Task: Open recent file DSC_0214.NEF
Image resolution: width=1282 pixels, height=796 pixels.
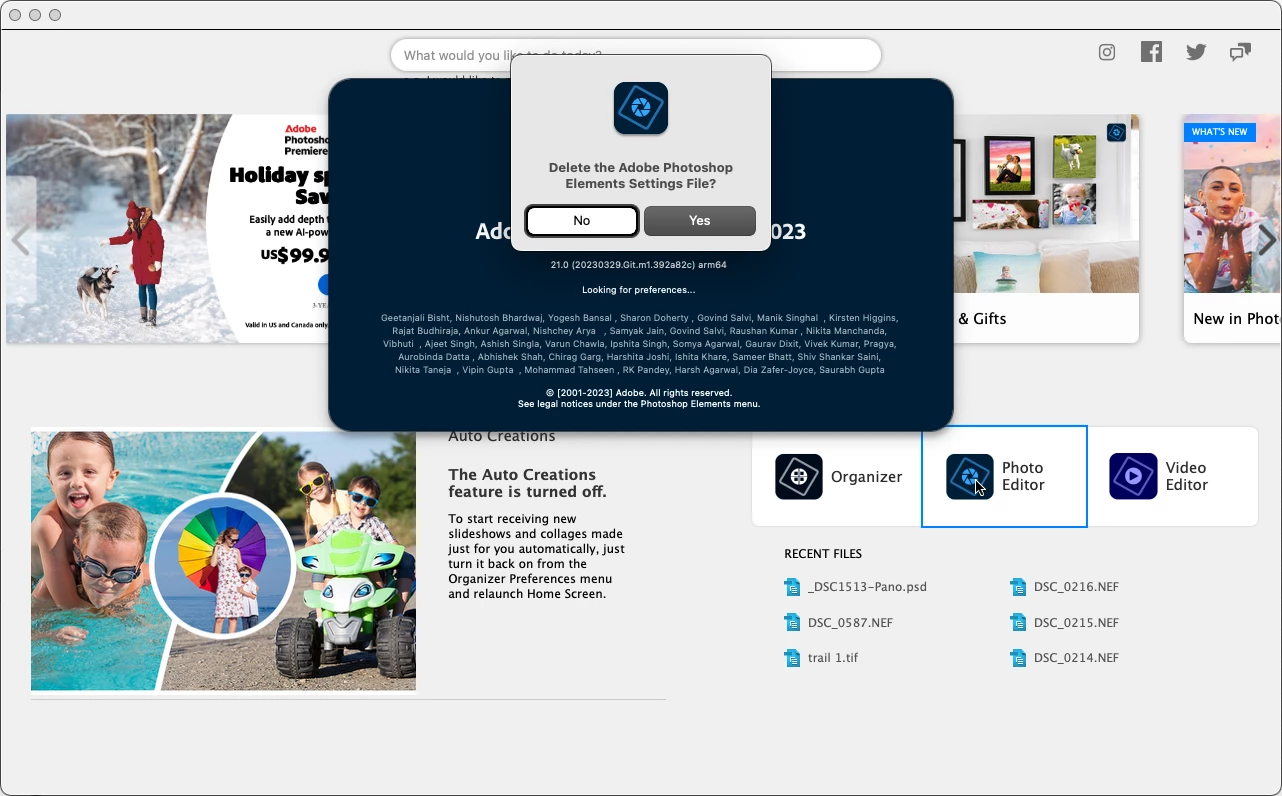Action: [x=1076, y=658]
